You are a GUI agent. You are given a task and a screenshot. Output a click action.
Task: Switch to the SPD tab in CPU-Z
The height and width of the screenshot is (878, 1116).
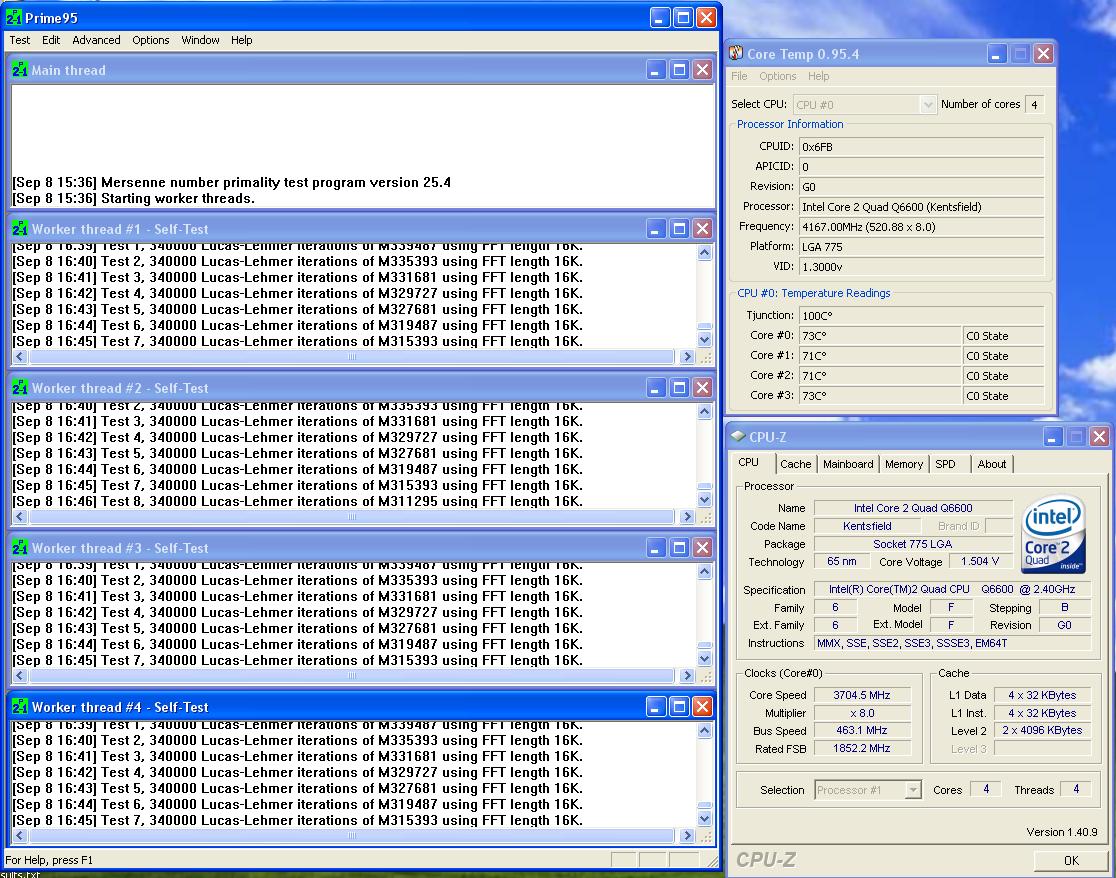coord(945,464)
